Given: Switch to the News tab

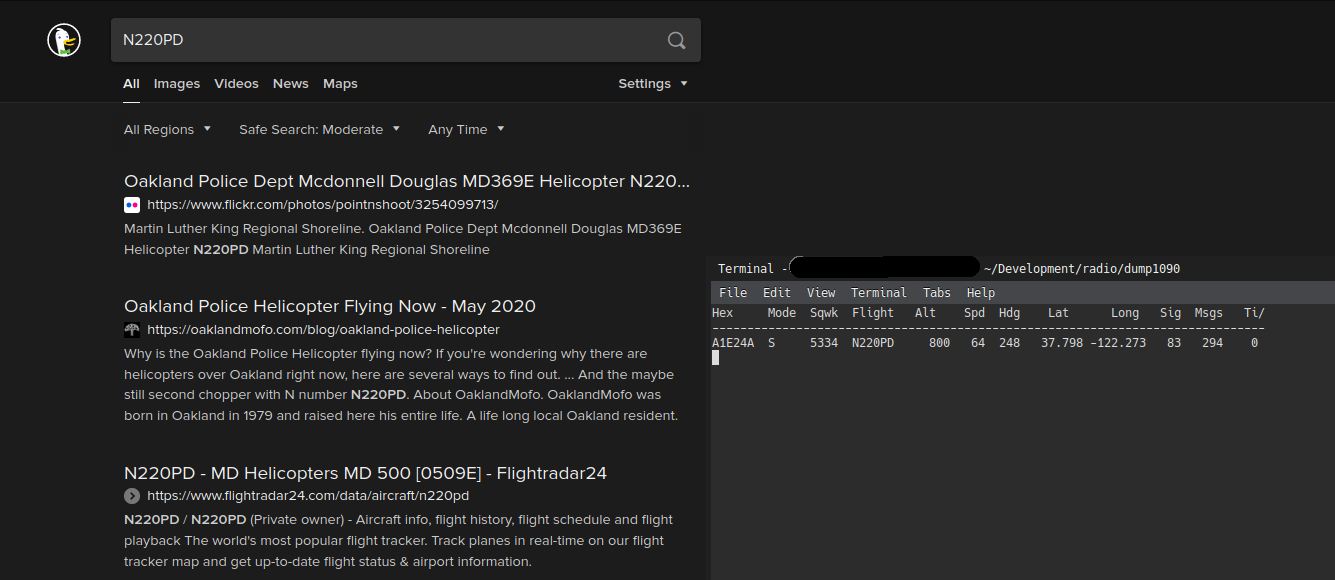Looking at the screenshot, I should click(291, 84).
